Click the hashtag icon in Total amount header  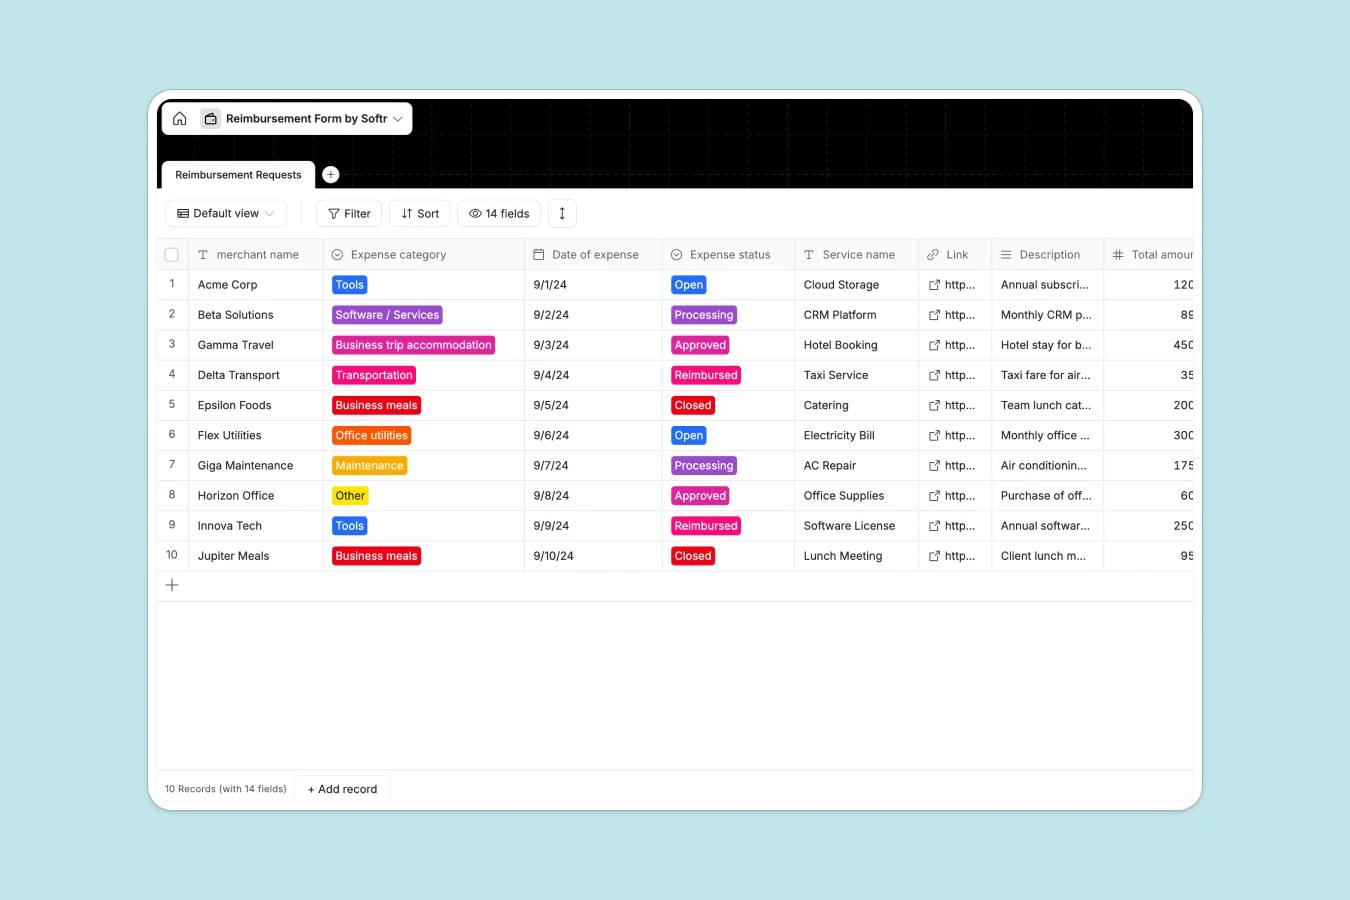(1117, 254)
